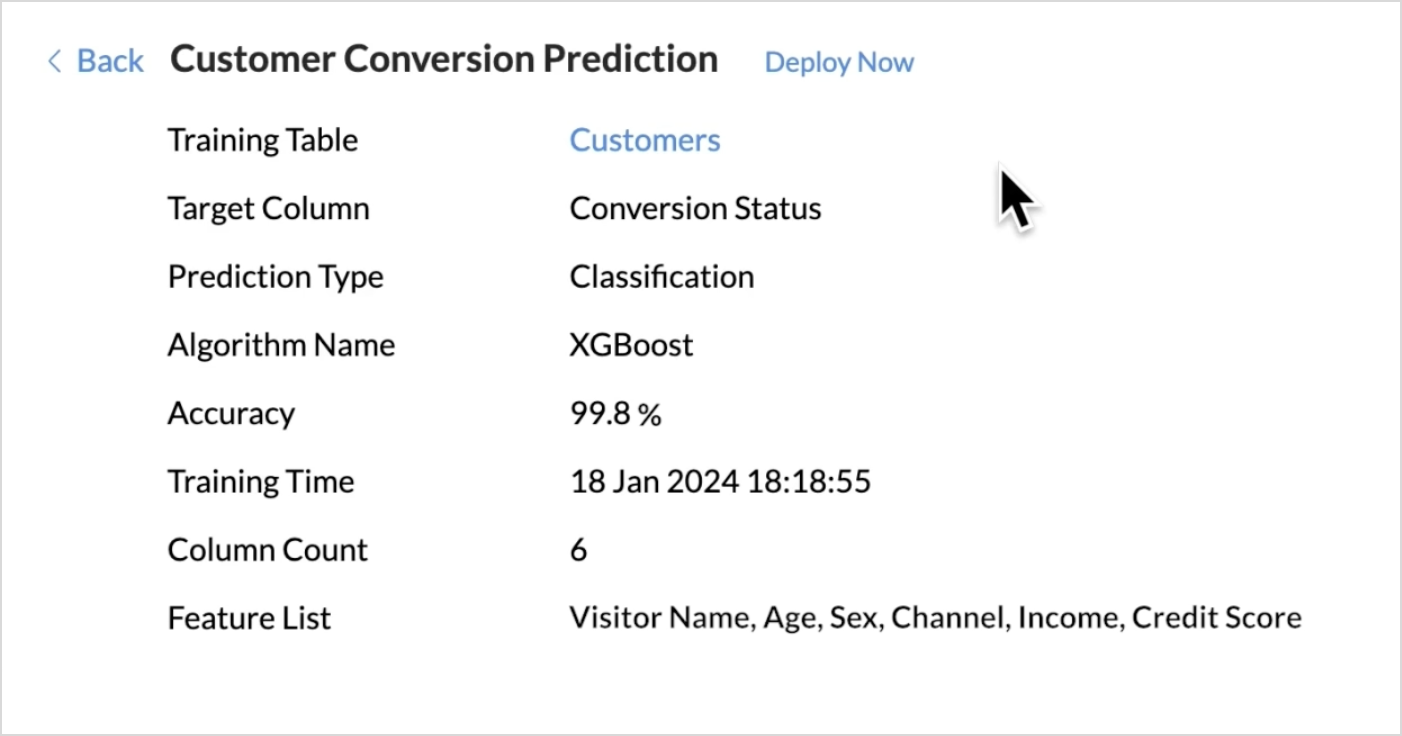This screenshot has width=1402, height=736.
Task: Select the Prediction Type label
Action: [x=275, y=276]
